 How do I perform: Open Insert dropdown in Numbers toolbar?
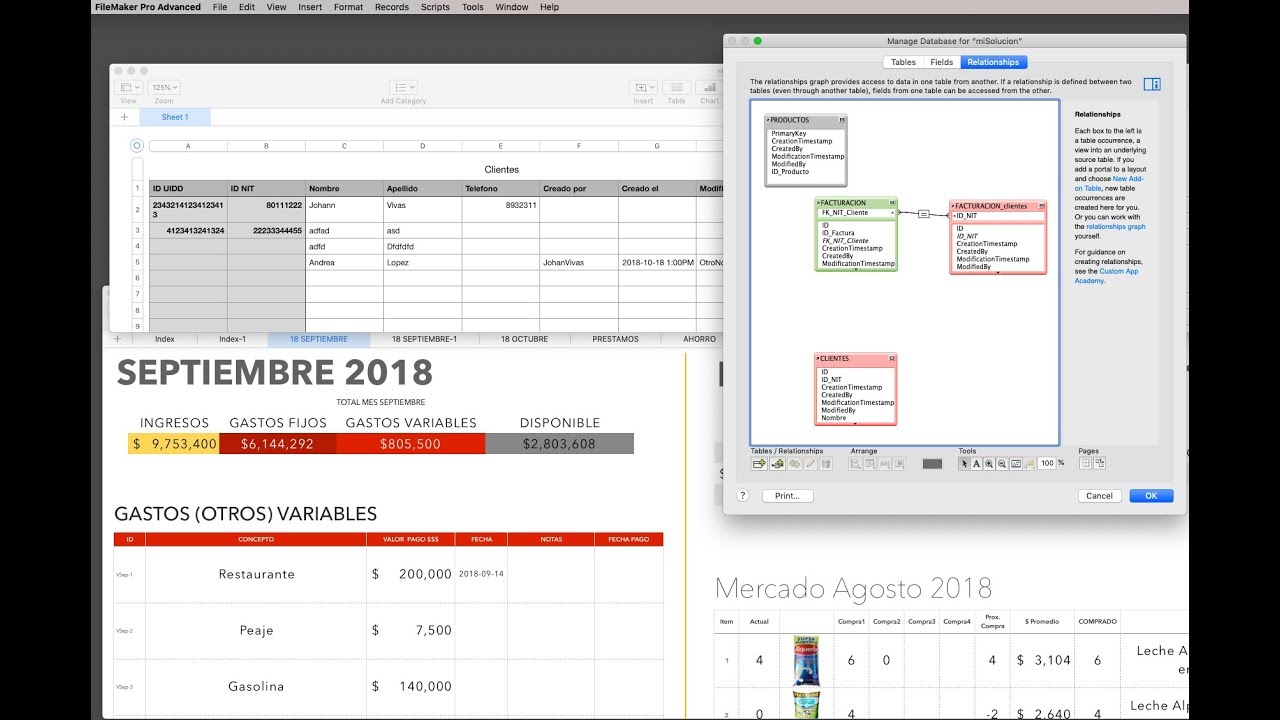tap(643, 88)
